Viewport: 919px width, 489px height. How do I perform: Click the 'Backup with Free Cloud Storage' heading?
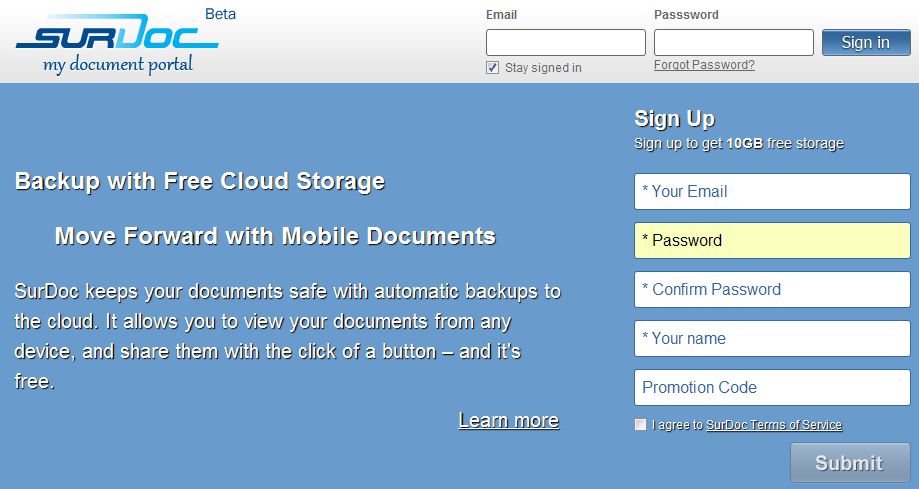coord(200,181)
